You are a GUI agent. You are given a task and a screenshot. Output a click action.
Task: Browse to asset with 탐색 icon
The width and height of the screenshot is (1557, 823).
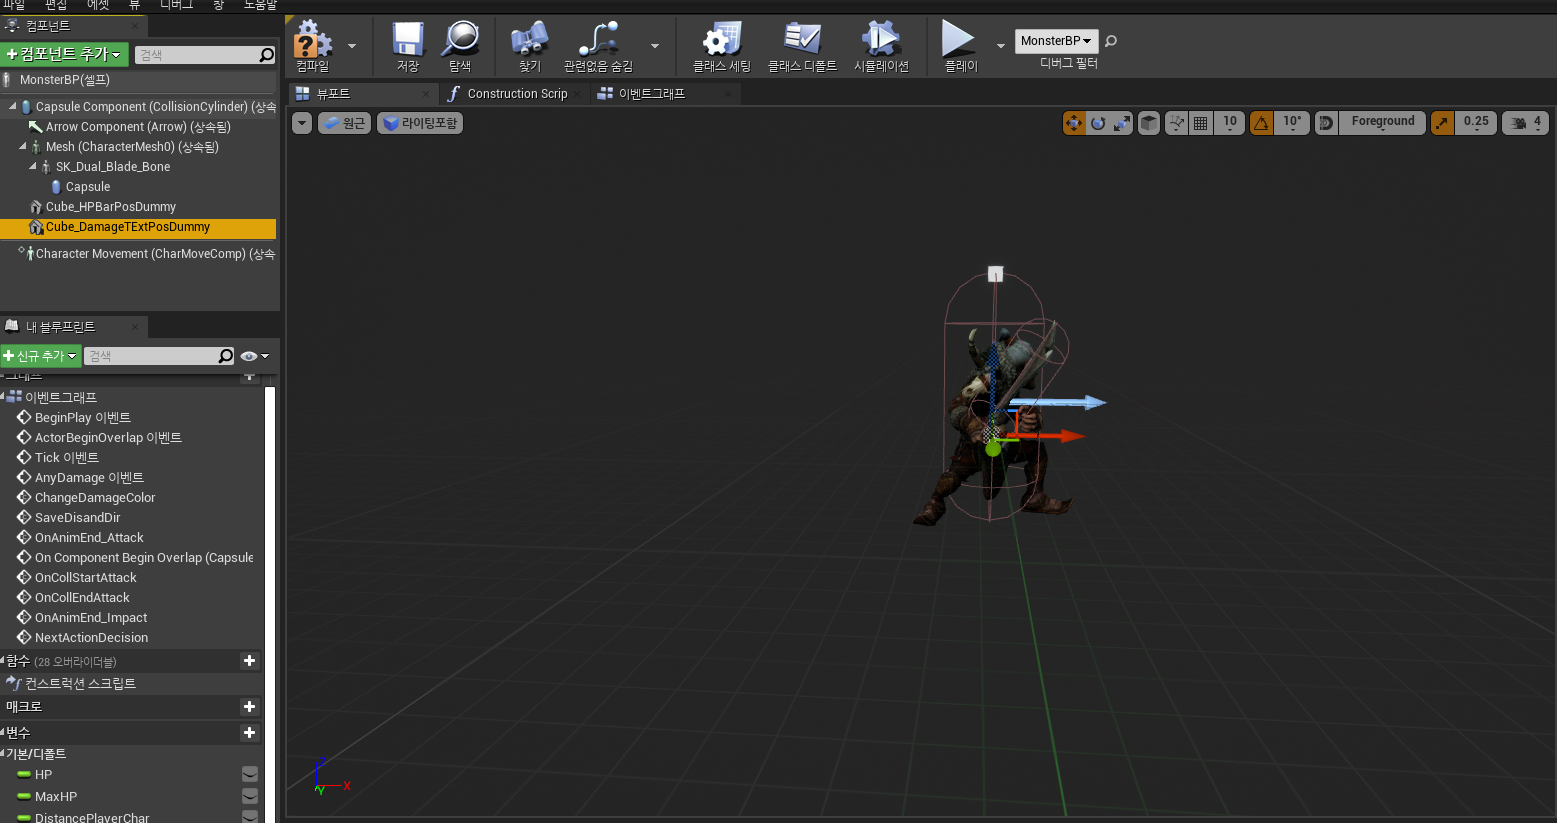click(460, 46)
